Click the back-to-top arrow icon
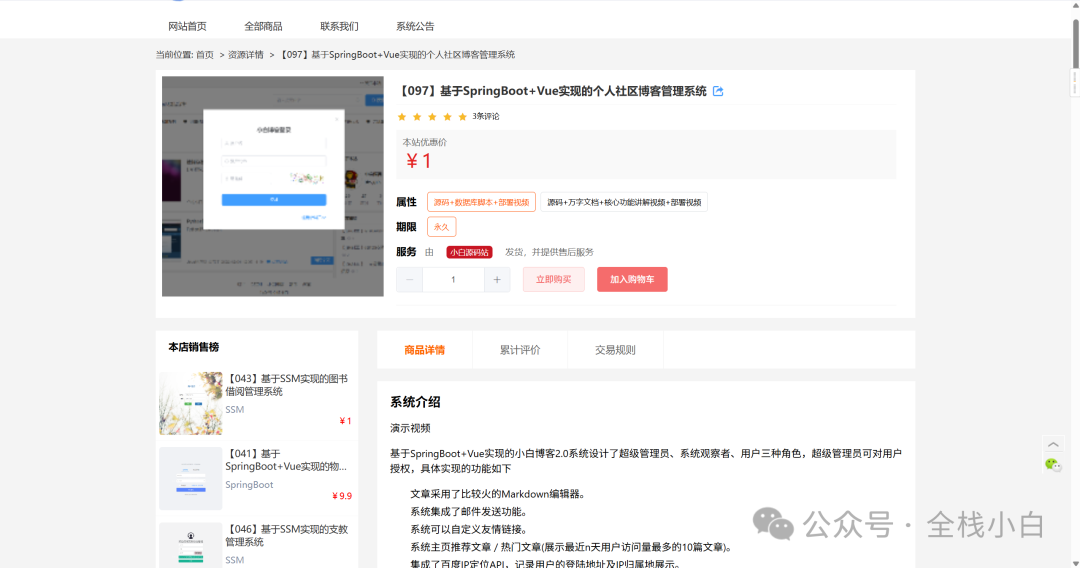This screenshot has height=568, width=1080. (1052, 444)
